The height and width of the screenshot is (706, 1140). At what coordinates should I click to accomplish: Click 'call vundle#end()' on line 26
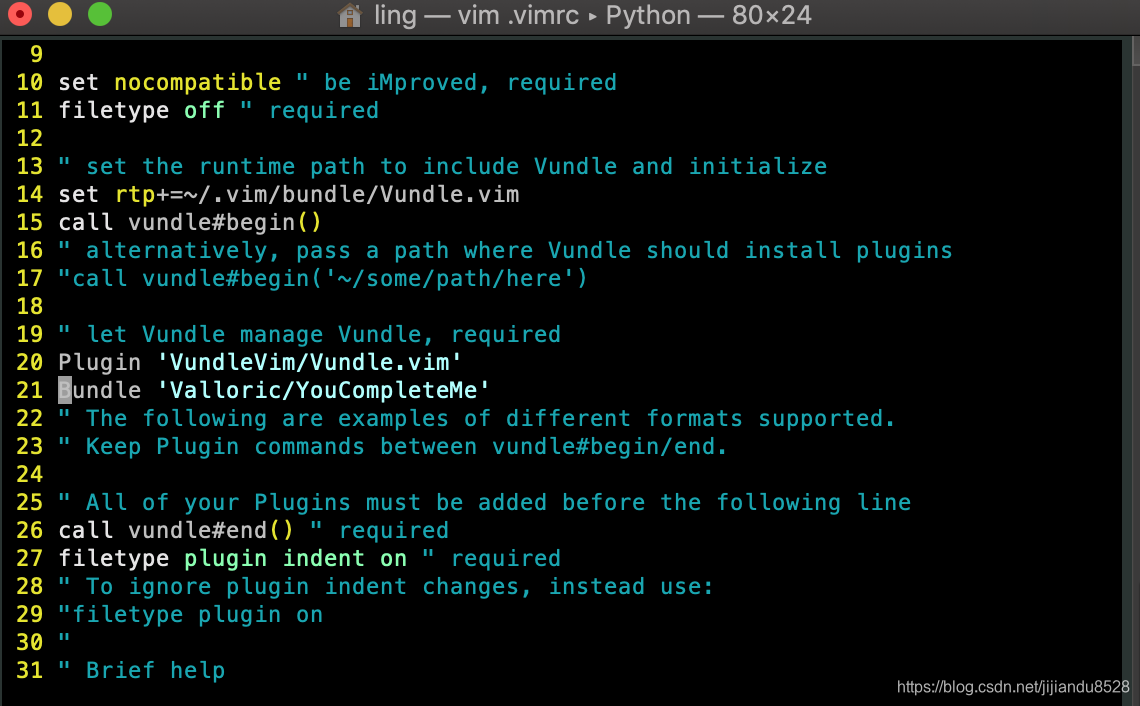tap(176, 531)
